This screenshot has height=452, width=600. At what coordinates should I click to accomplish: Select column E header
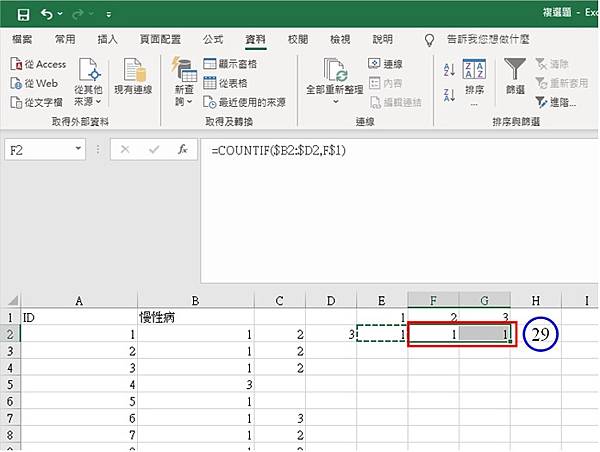pos(382,300)
